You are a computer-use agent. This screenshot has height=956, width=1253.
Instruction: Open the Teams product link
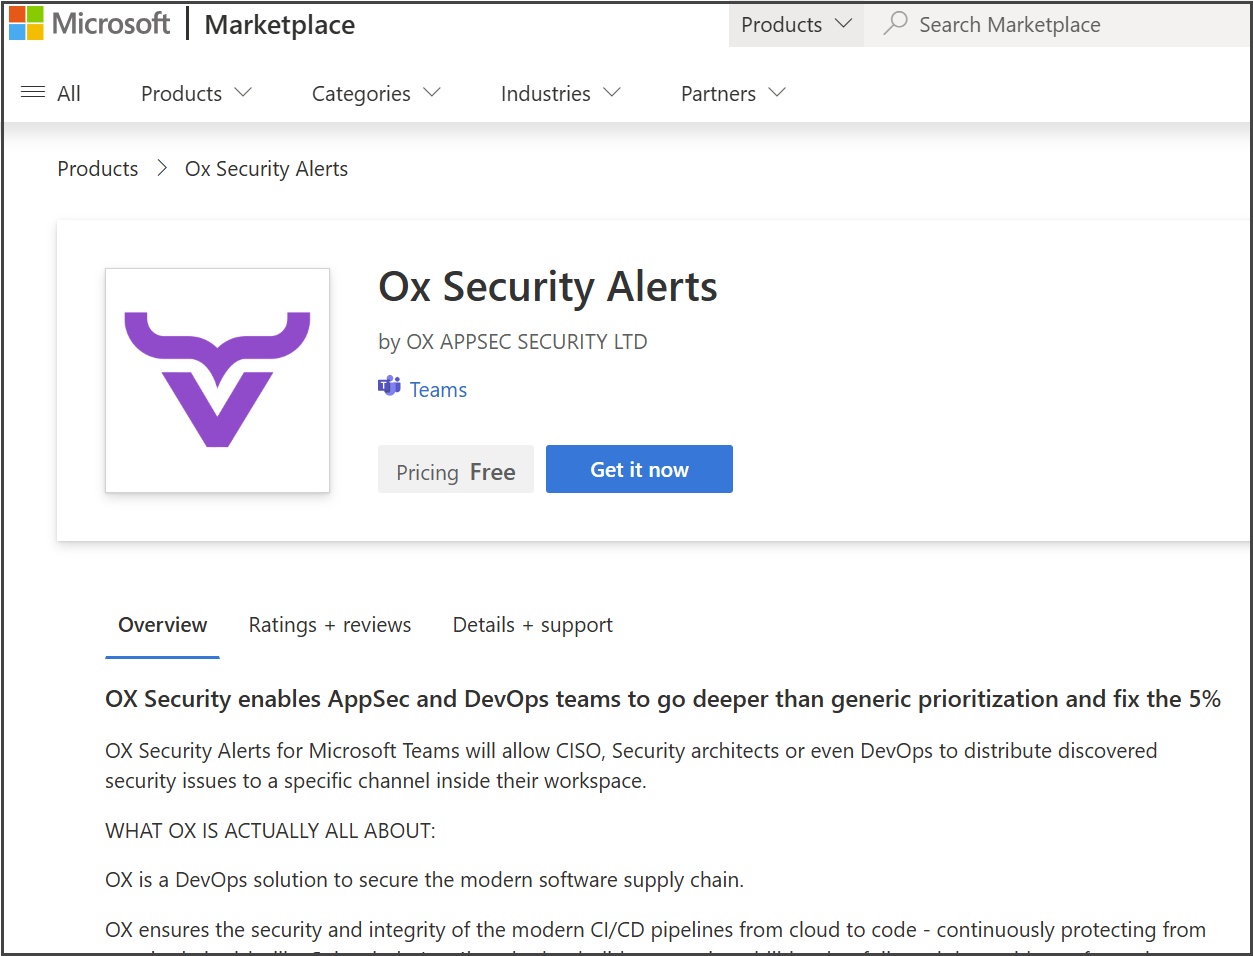pos(438,390)
